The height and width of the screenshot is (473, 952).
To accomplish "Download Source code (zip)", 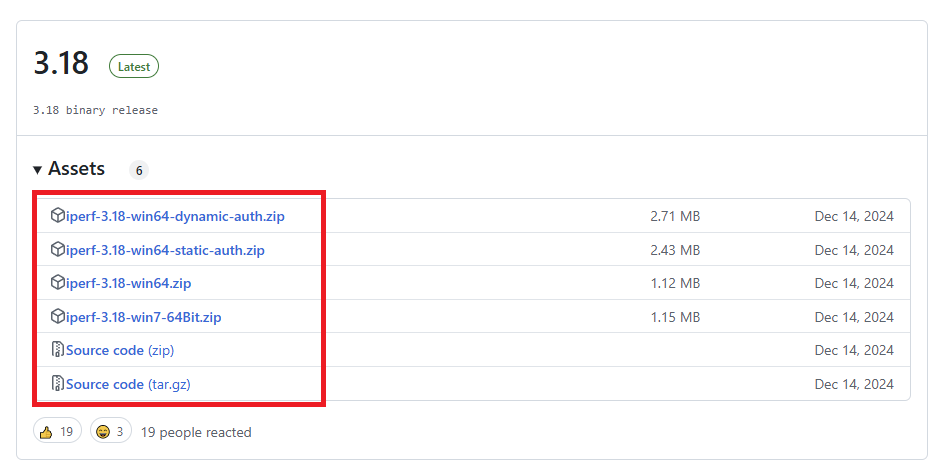I will 120,350.
